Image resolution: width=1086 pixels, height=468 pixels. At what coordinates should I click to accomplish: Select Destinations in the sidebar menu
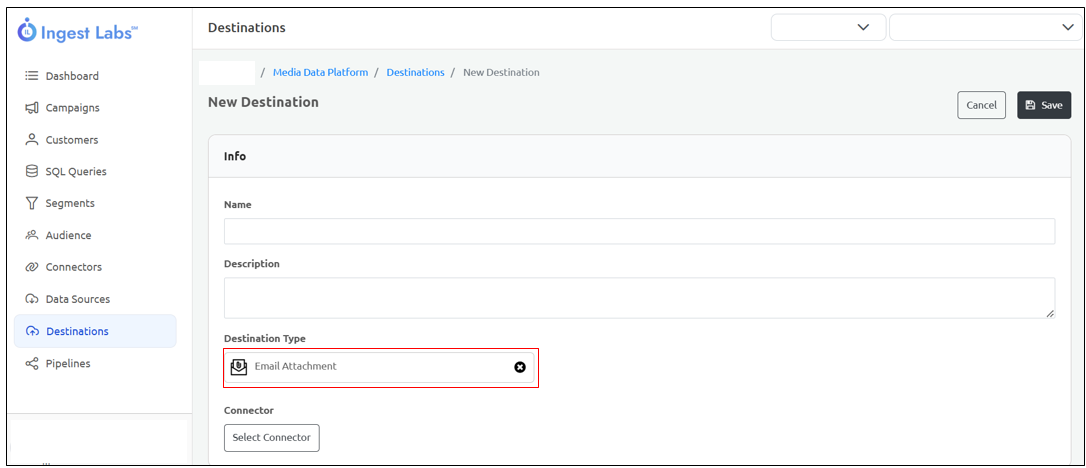[x=96, y=331]
